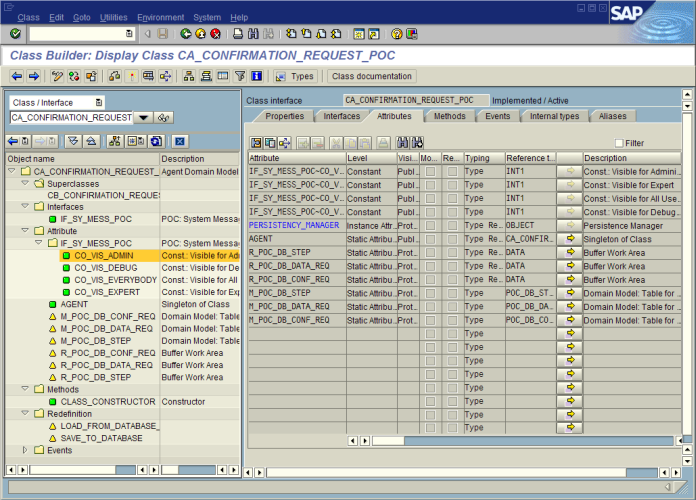The width and height of the screenshot is (696, 500).
Task: Click the bottom horizontal scrollbar of right pane
Action: click(x=462, y=472)
